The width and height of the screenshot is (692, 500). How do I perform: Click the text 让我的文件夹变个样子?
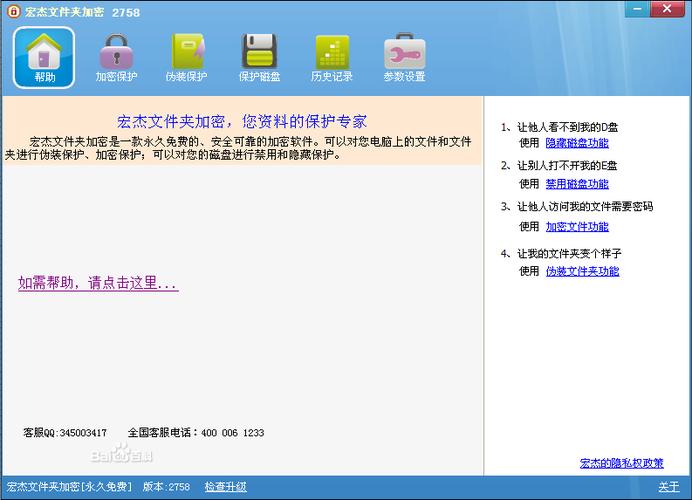(569, 253)
